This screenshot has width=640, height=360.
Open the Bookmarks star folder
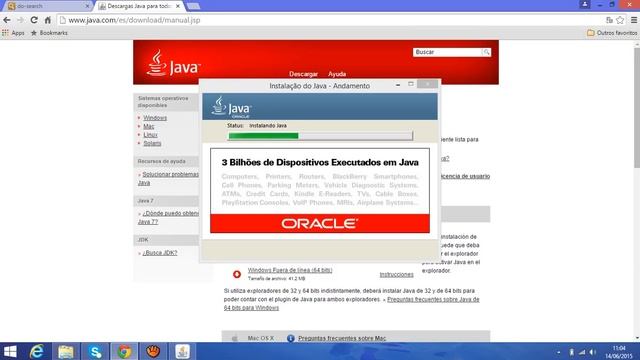click(x=49, y=33)
